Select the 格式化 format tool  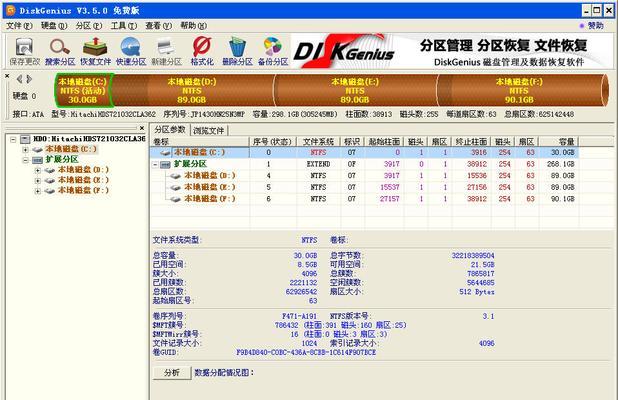pos(202,51)
